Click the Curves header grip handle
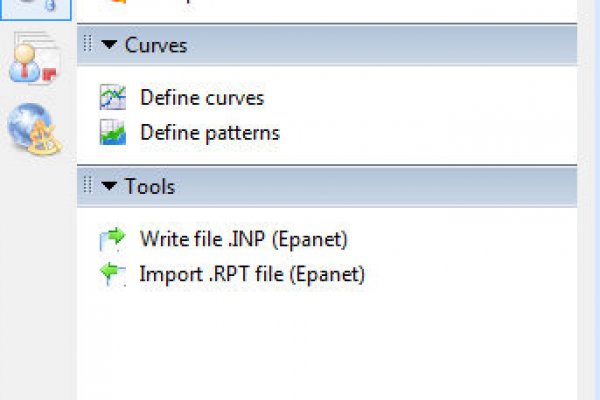 click(88, 46)
